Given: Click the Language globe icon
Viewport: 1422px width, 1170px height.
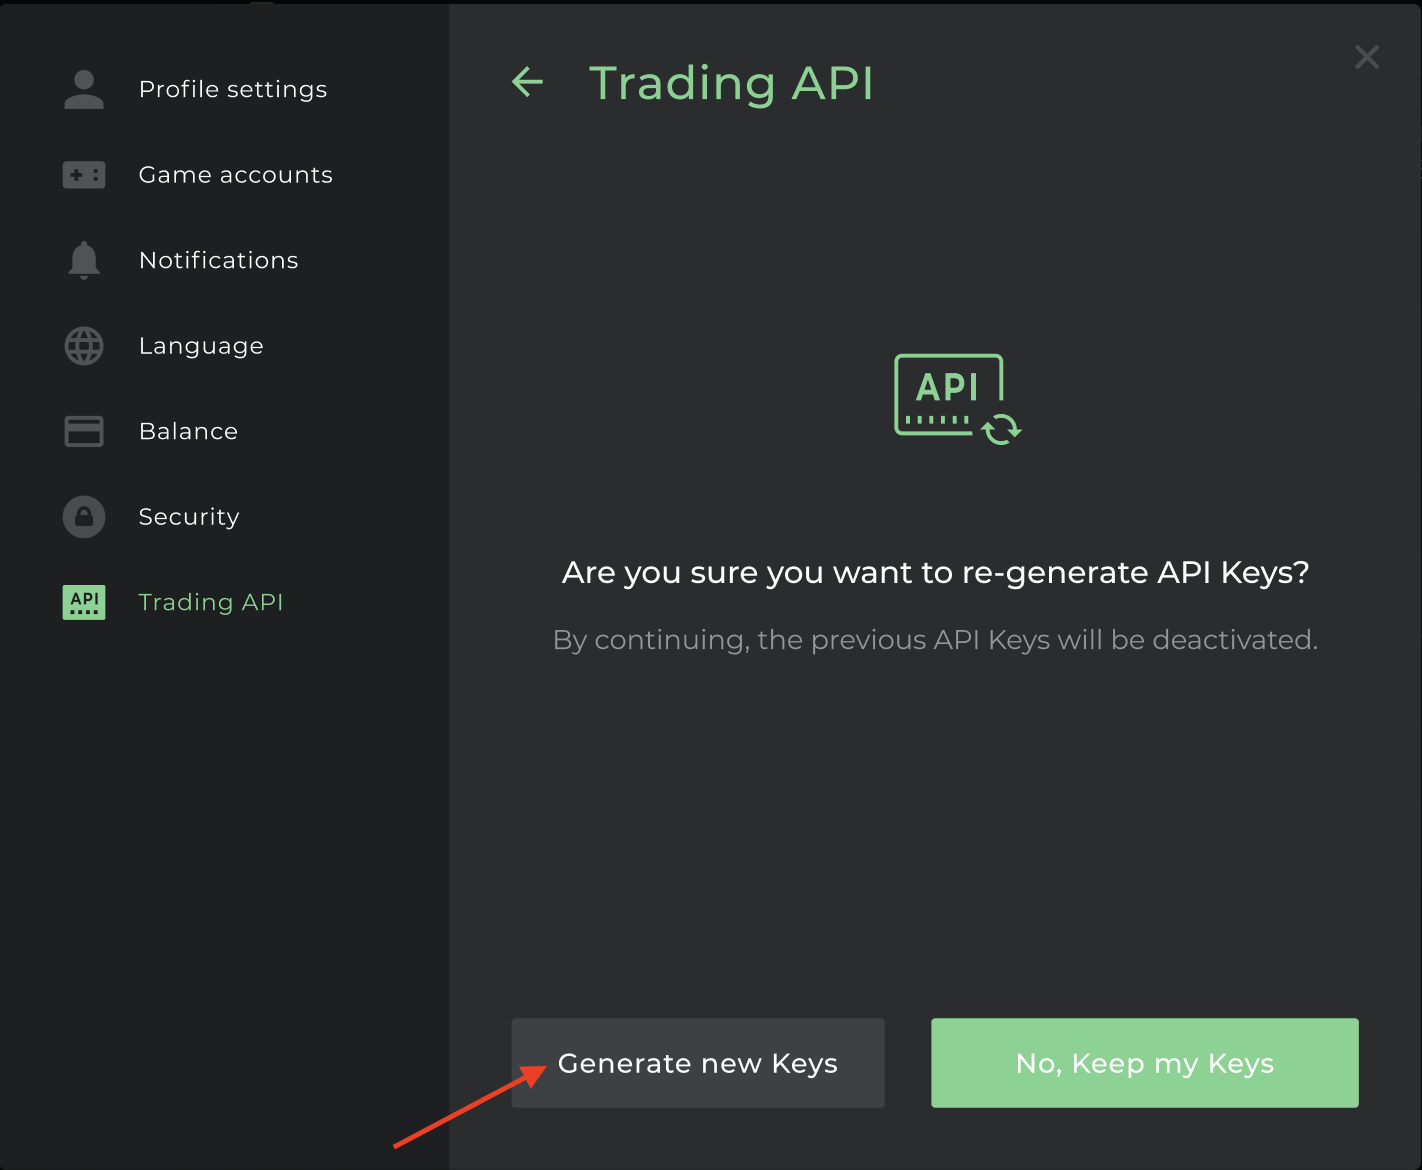Looking at the screenshot, I should [84, 346].
